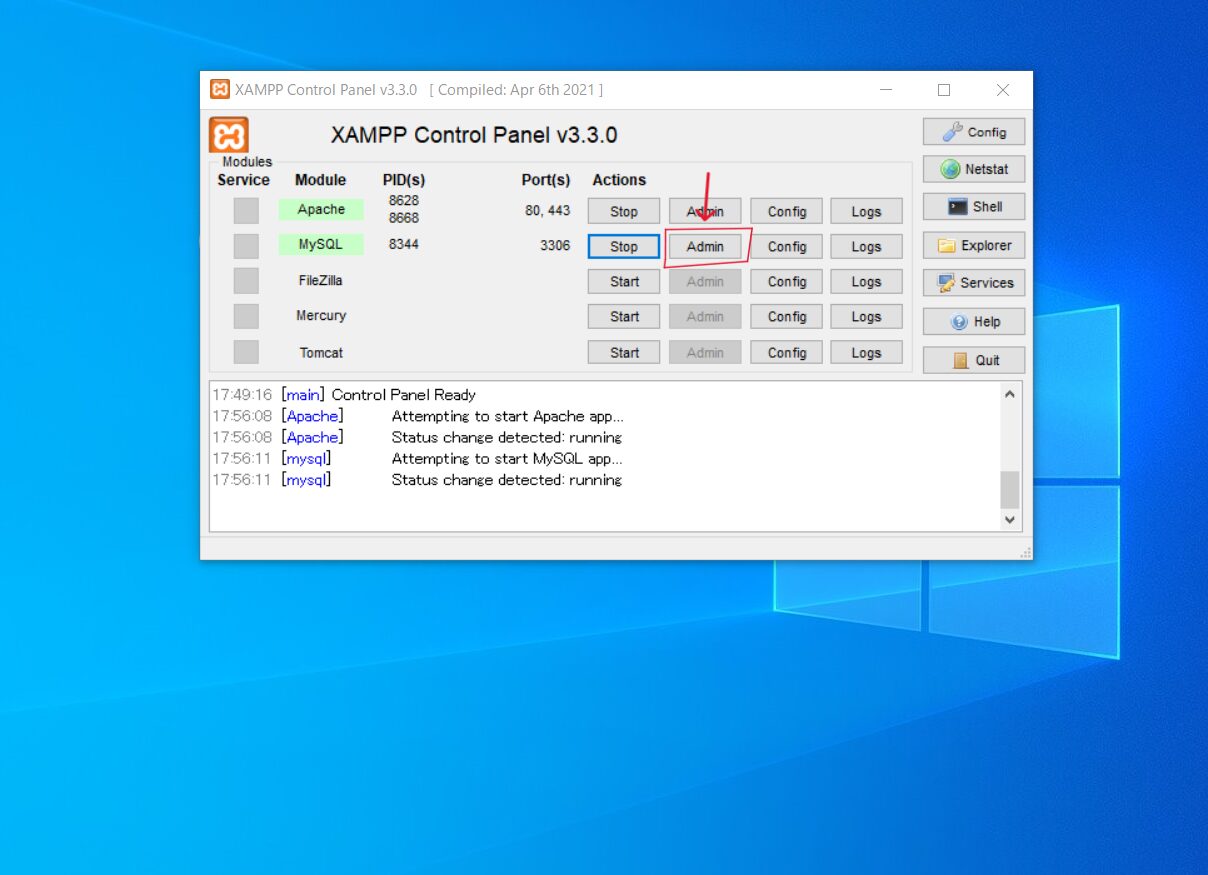The height and width of the screenshot is (875, 1208).
Task: Click log line 'Attempting to start Apache app...'
Action: [x=508, y=416]
